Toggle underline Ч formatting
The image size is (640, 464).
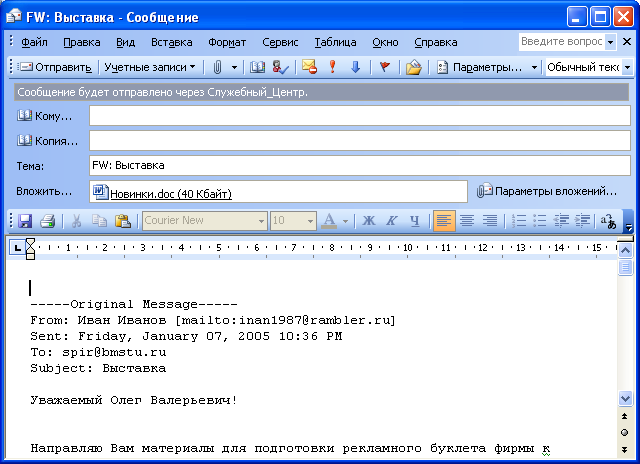[x=414, y=221]
